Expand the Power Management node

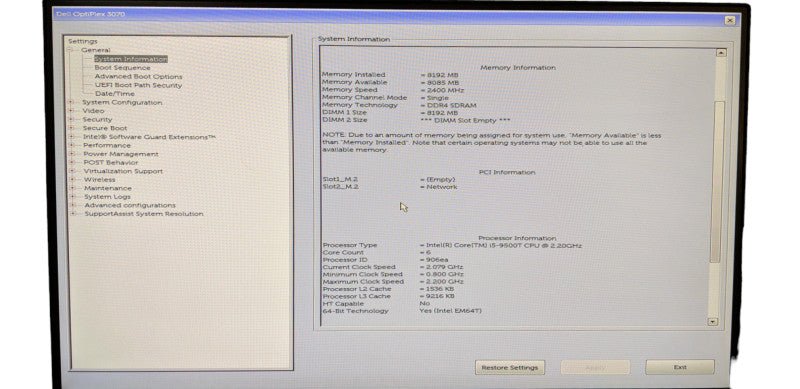(x=71, y=154)
